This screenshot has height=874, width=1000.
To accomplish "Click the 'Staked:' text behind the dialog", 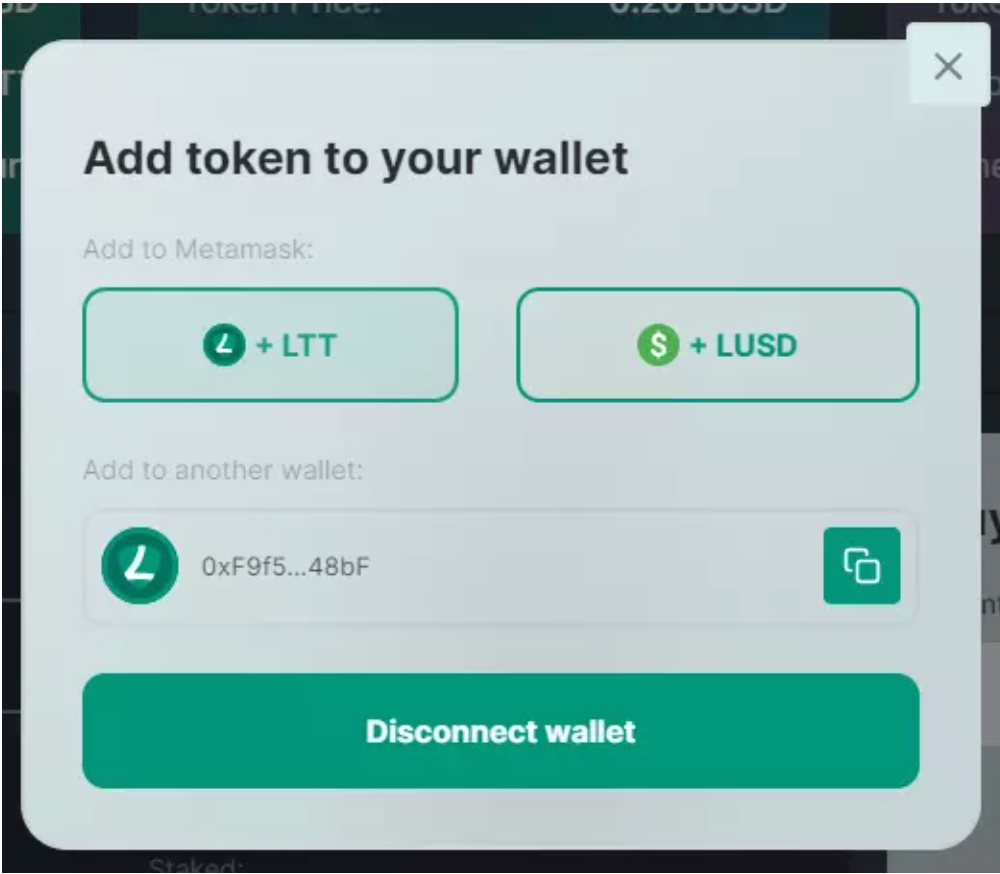I will click(x=195, y=865).
